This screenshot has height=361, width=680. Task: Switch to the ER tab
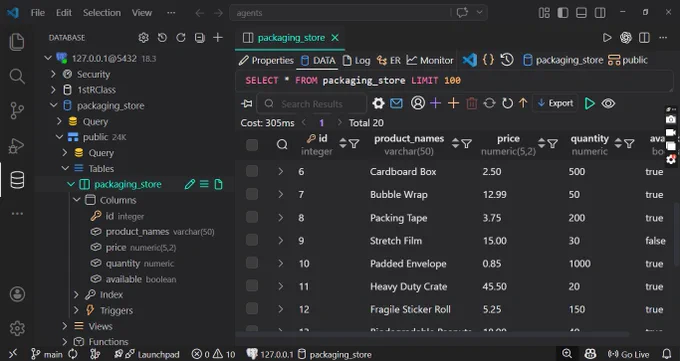(x=389, y=60)
